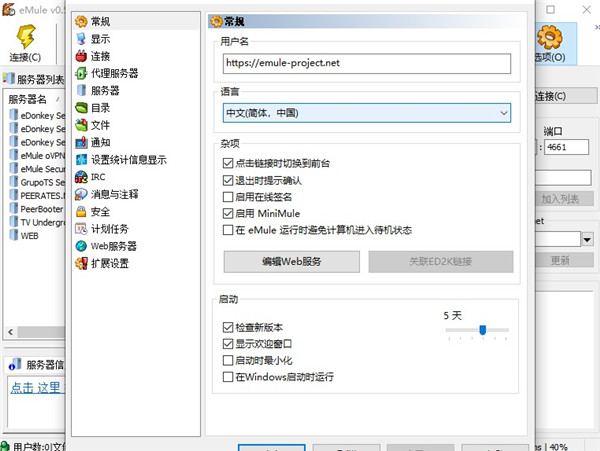The width and height of the screenshot is (600, 451).
Task: Click the 常规 gear icon in sidebar
Action: click(81, 21)
